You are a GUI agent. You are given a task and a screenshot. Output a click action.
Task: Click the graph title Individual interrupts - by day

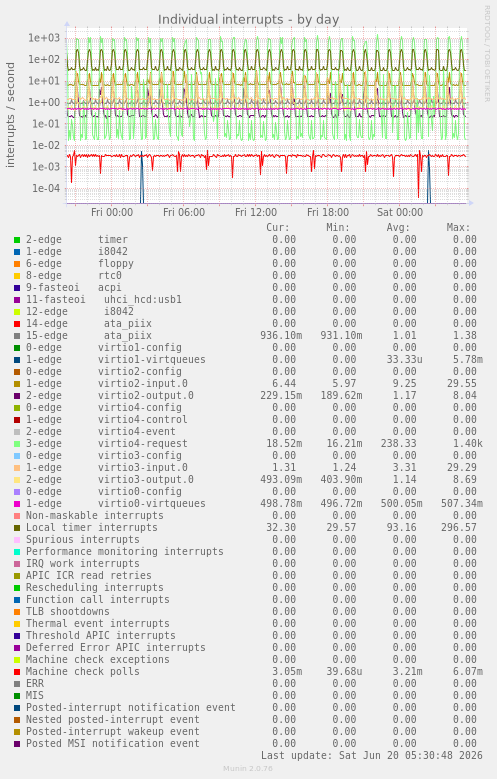[248, 20]
